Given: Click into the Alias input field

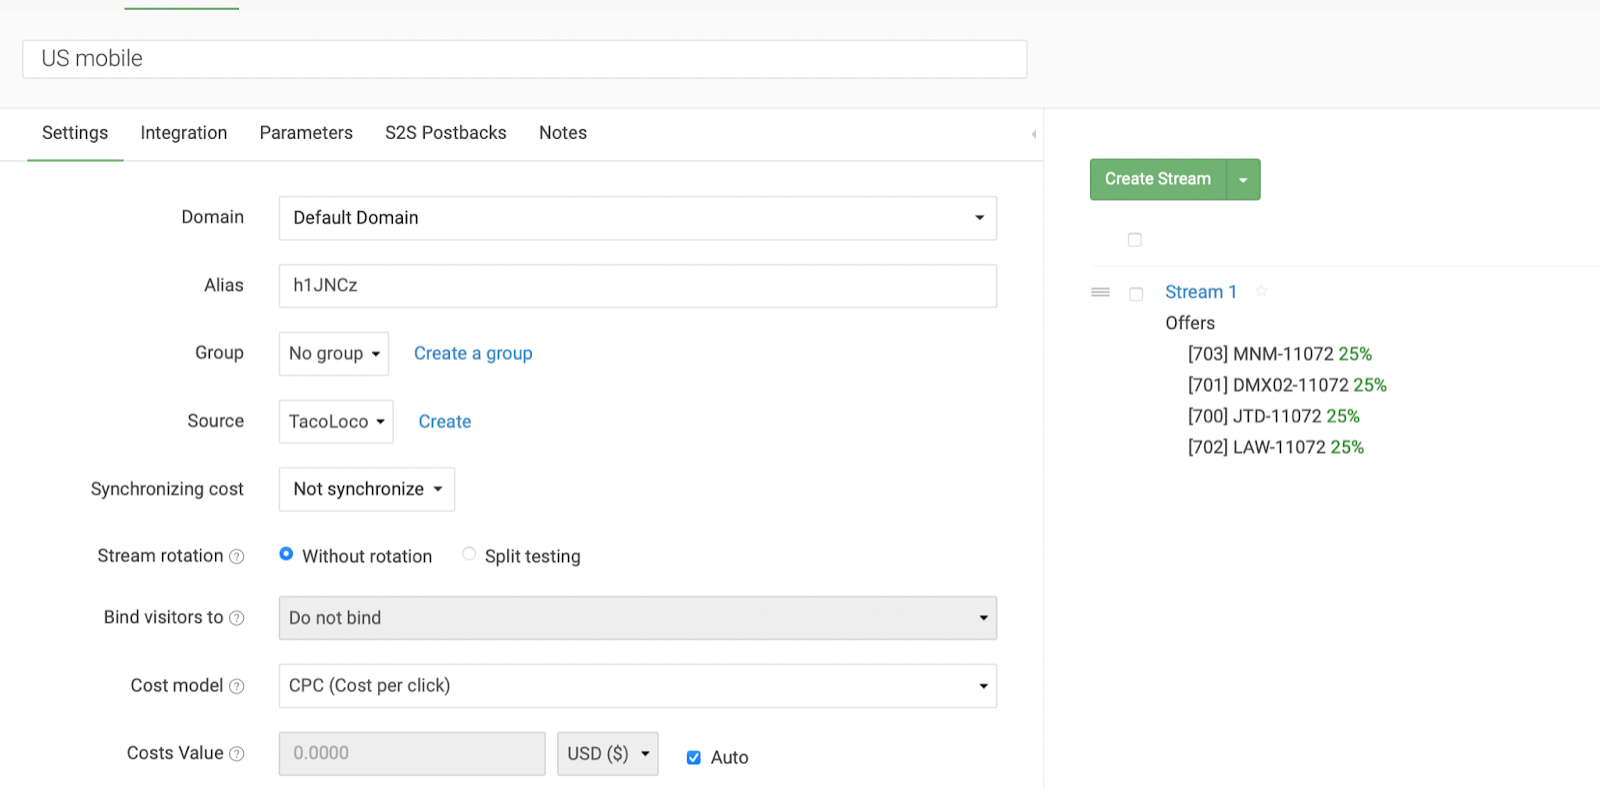Looking at the screenshot, I should tap(637, 286).
